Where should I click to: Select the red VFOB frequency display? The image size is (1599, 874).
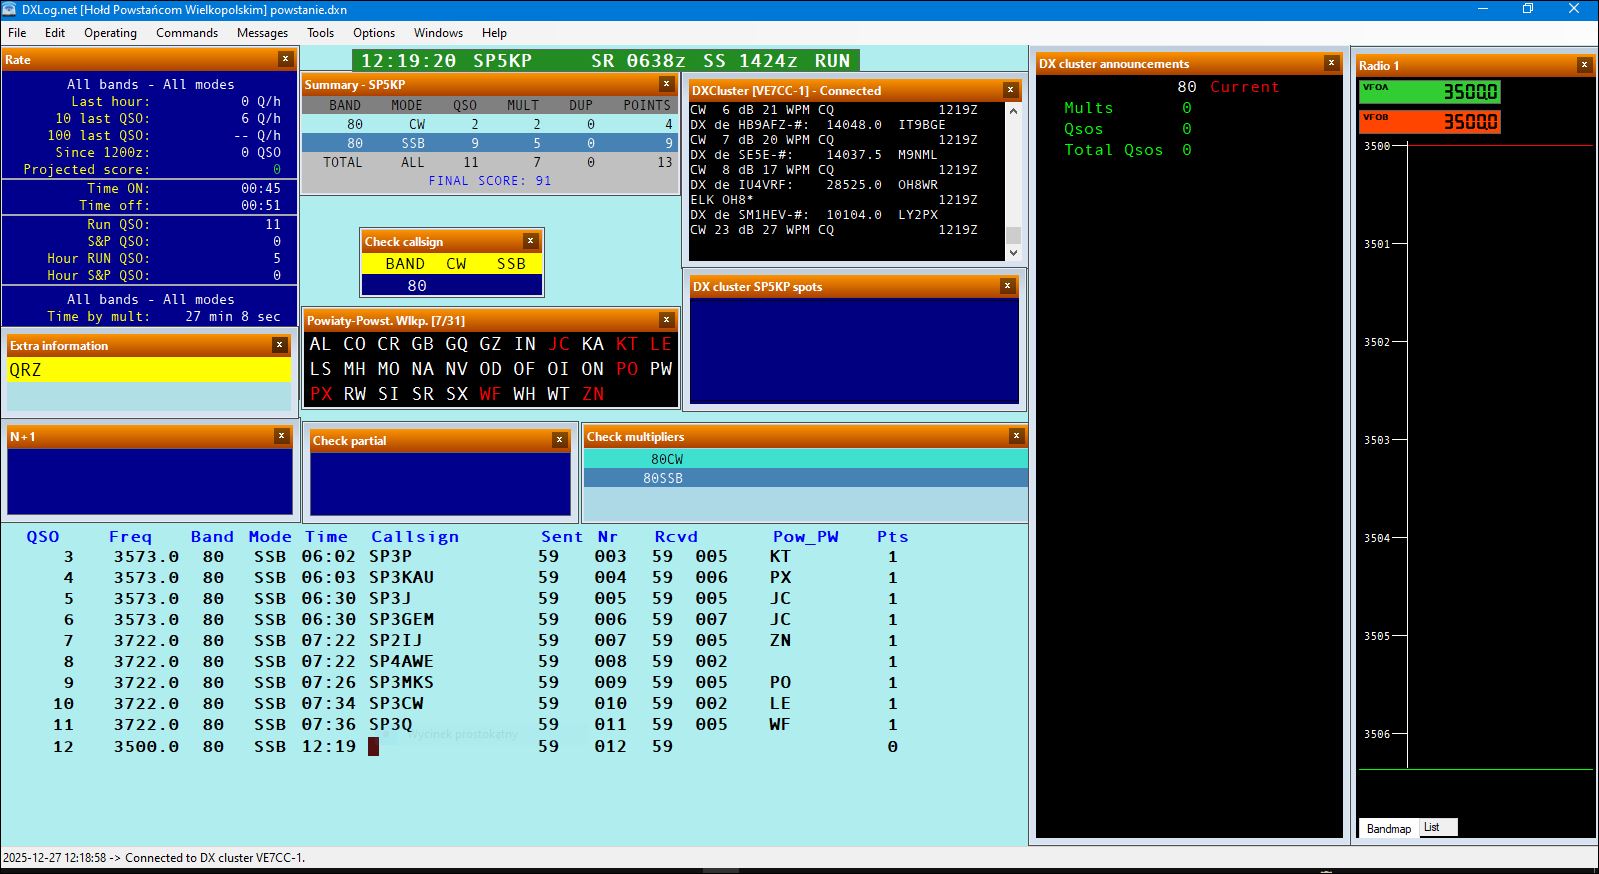point(1430,122)
